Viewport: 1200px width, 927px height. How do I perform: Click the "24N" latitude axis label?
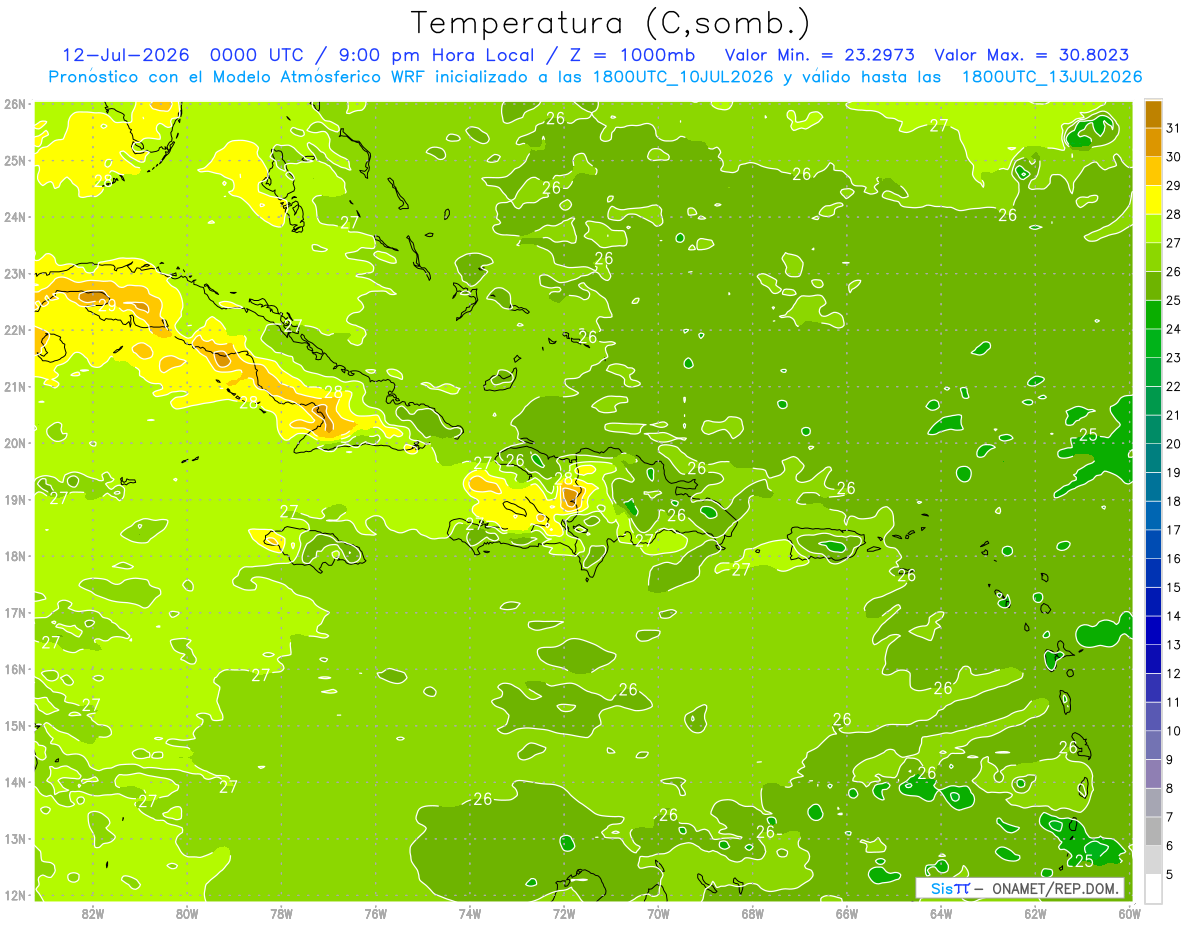coord(14,217)
